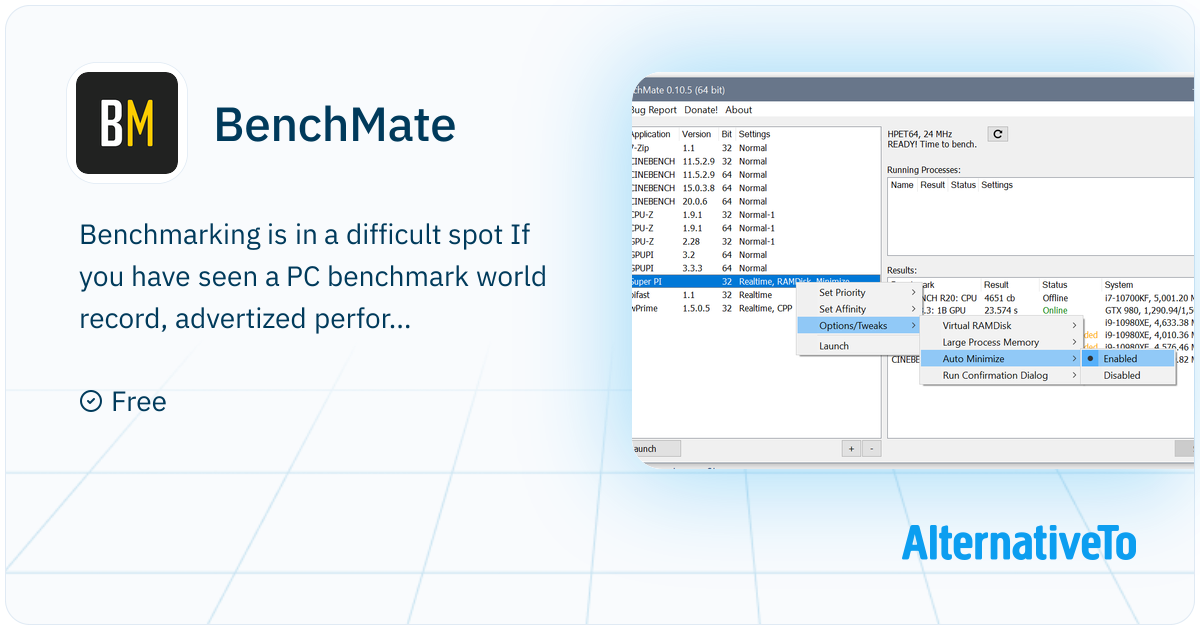Select the CINEBENCH 20.0.6 row
Viewport: 1200px width, 630px height.
tap(756, 201)
